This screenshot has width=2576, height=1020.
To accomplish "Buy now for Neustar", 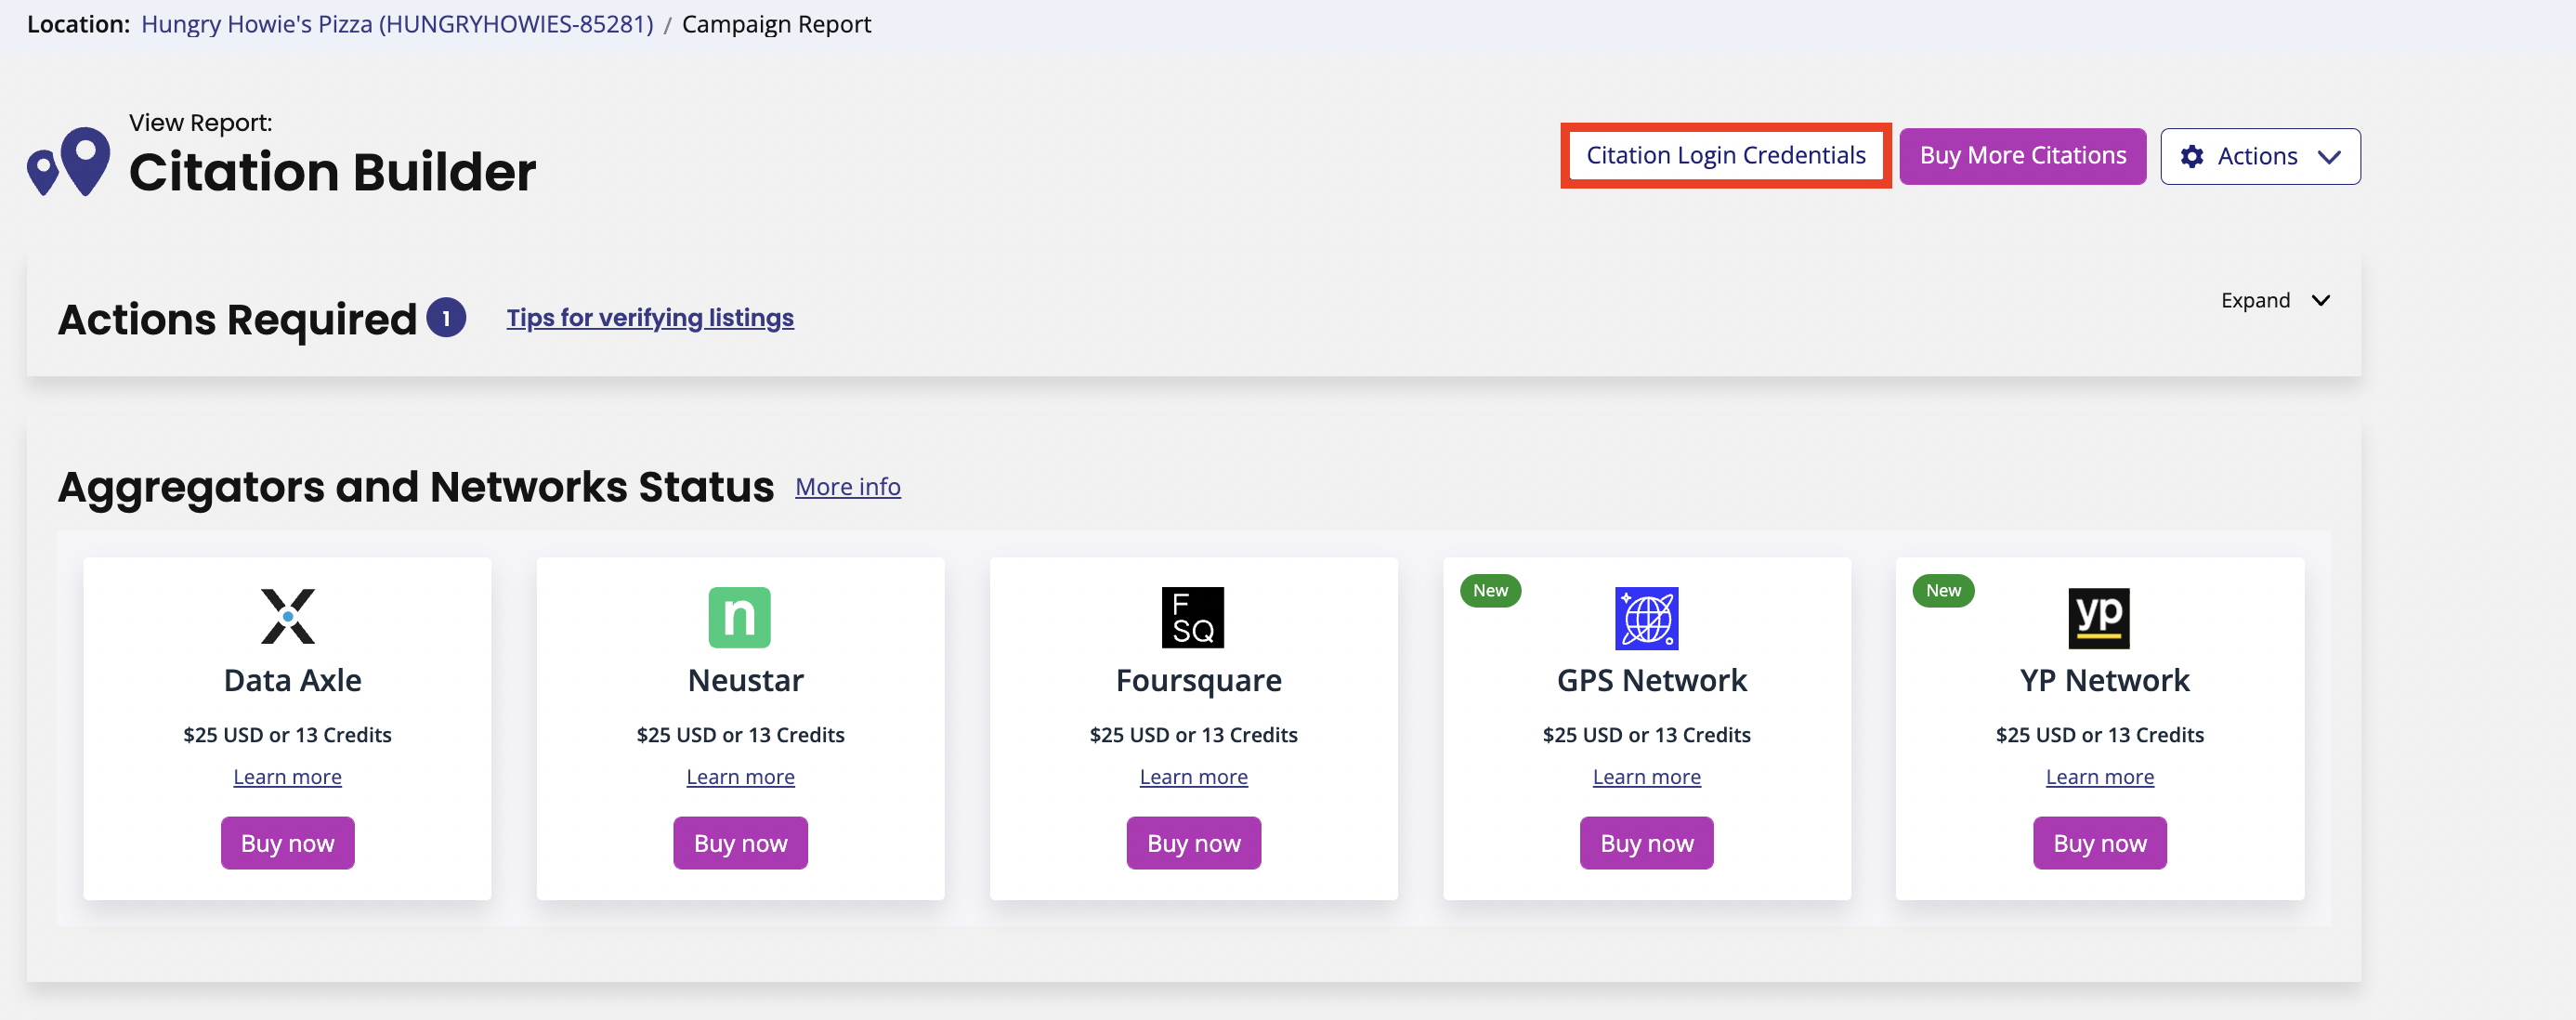I will pos(740,843).
